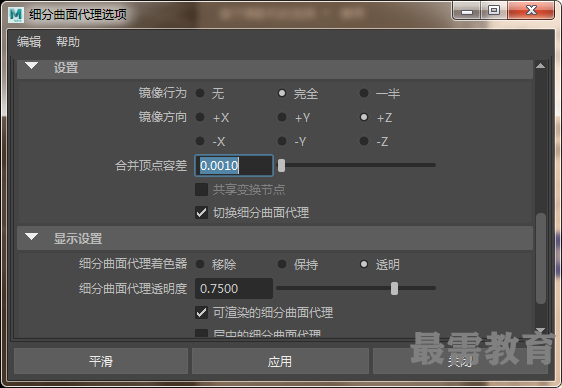Click the 平滑 button
562x388 pixels.
101,361
